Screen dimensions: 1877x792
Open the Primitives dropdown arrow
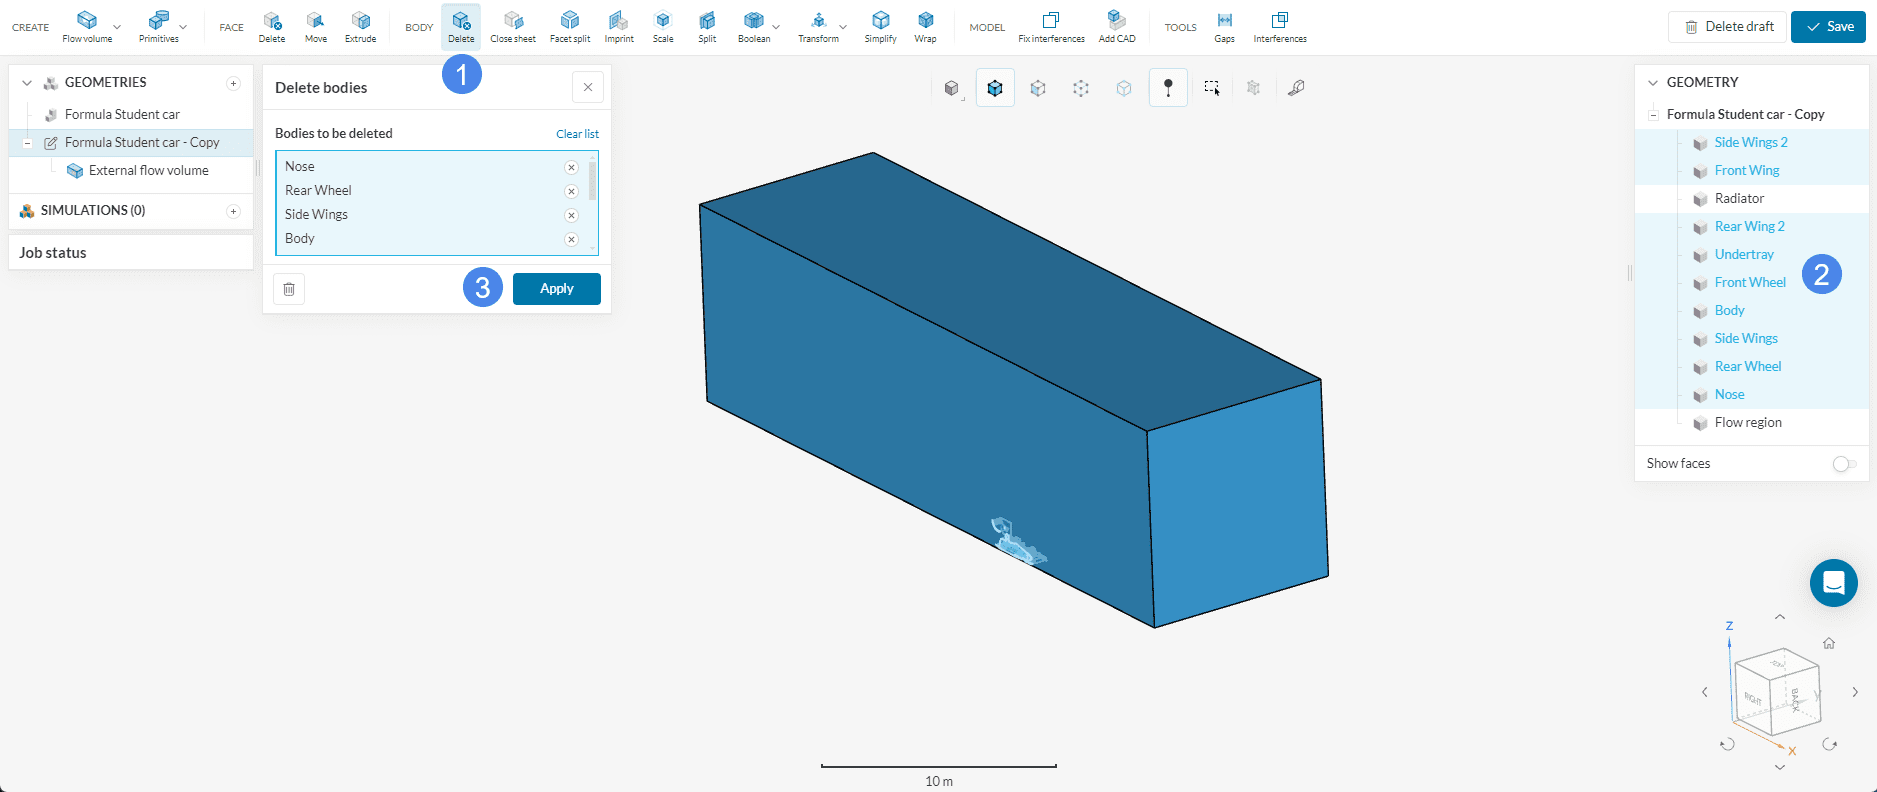click(x=183, y=27)
